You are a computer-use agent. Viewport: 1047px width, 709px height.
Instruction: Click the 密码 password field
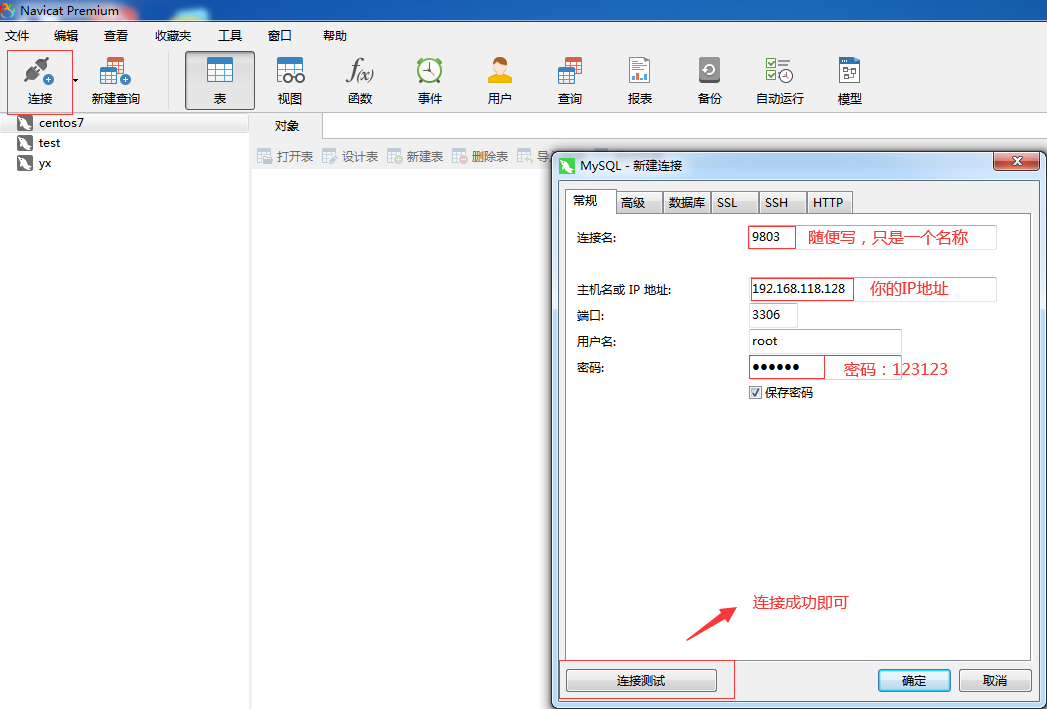[825, 367]
